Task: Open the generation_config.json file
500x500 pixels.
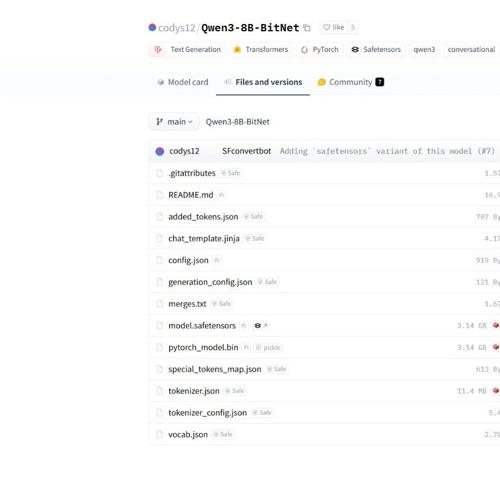Action: (x=210, y=282)
